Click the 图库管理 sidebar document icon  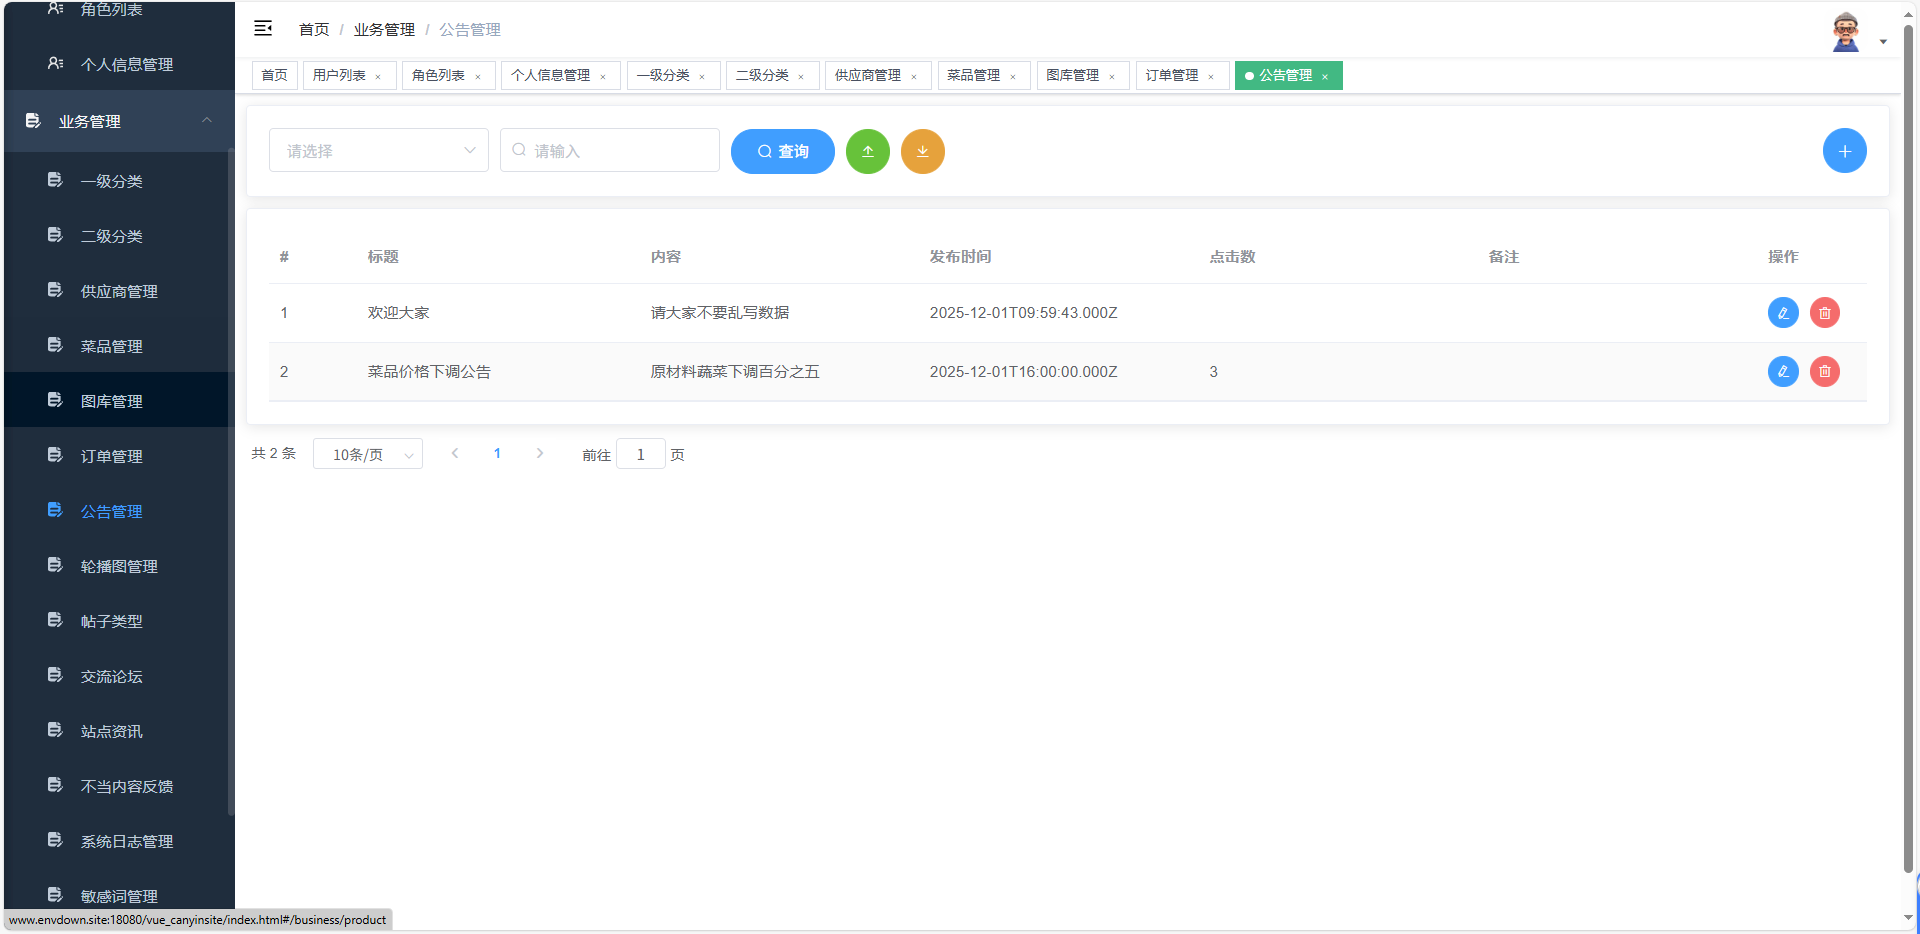tap(55, 400)
